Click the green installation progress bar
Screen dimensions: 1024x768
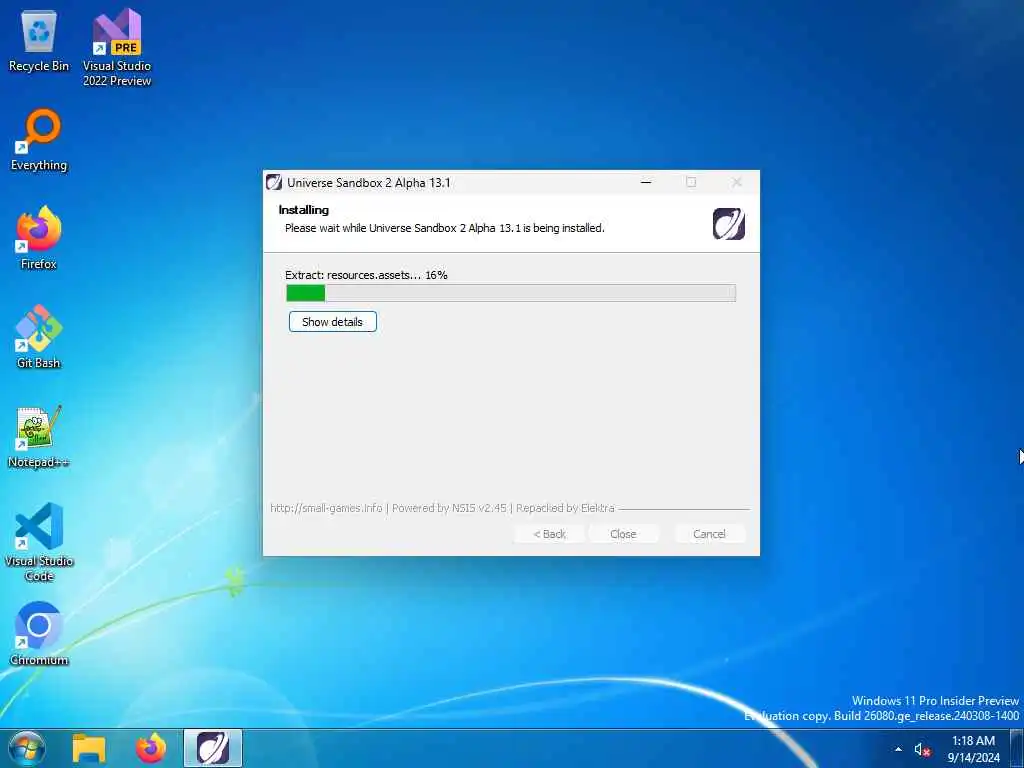[x=511, y=293]
